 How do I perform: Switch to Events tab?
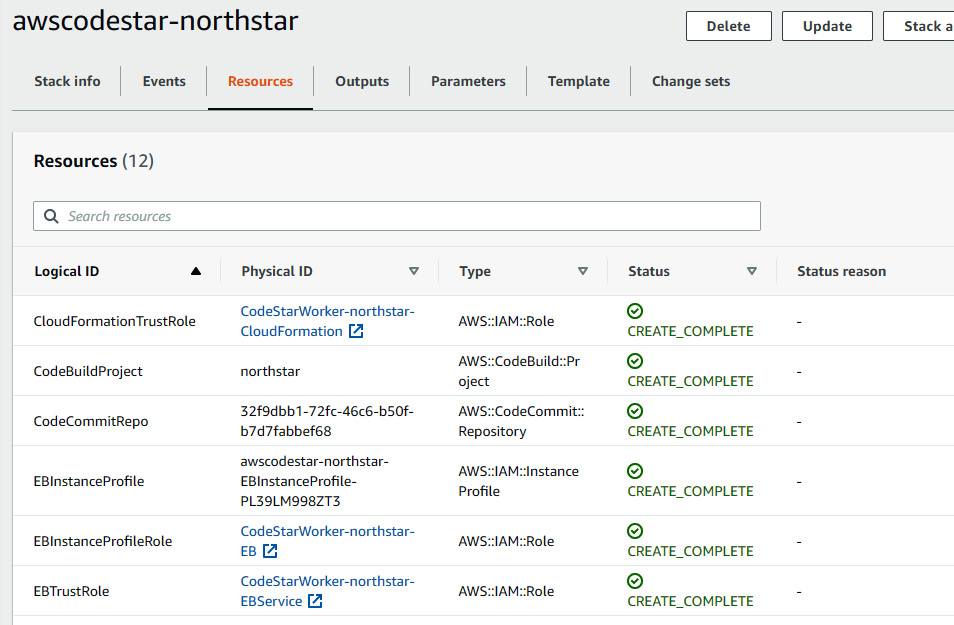pyautogui.click(x=164, y=81)
